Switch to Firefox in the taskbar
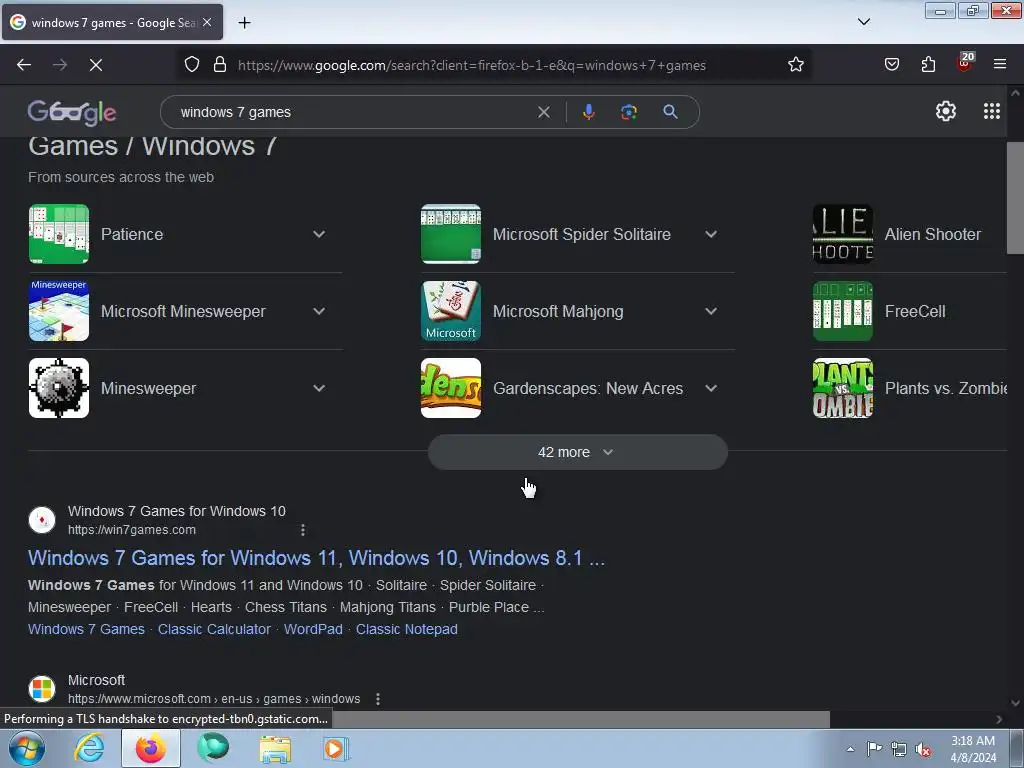The width and height of the screenshot is (1024, 768). (x=150, y=748)
